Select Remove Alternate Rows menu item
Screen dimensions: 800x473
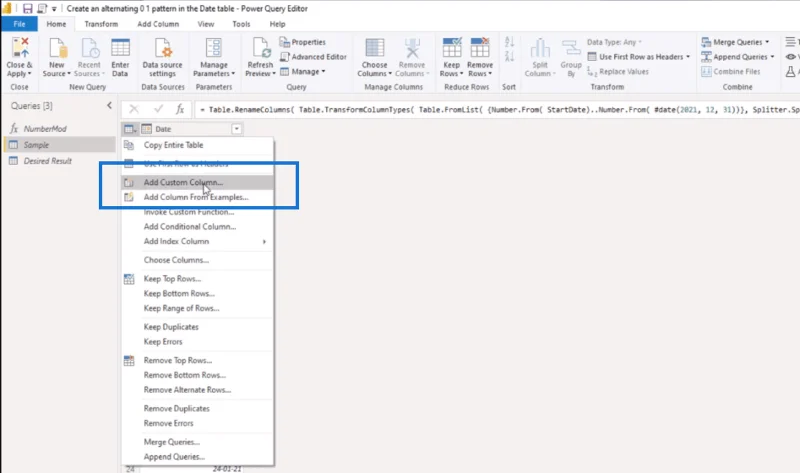point(197,390)
